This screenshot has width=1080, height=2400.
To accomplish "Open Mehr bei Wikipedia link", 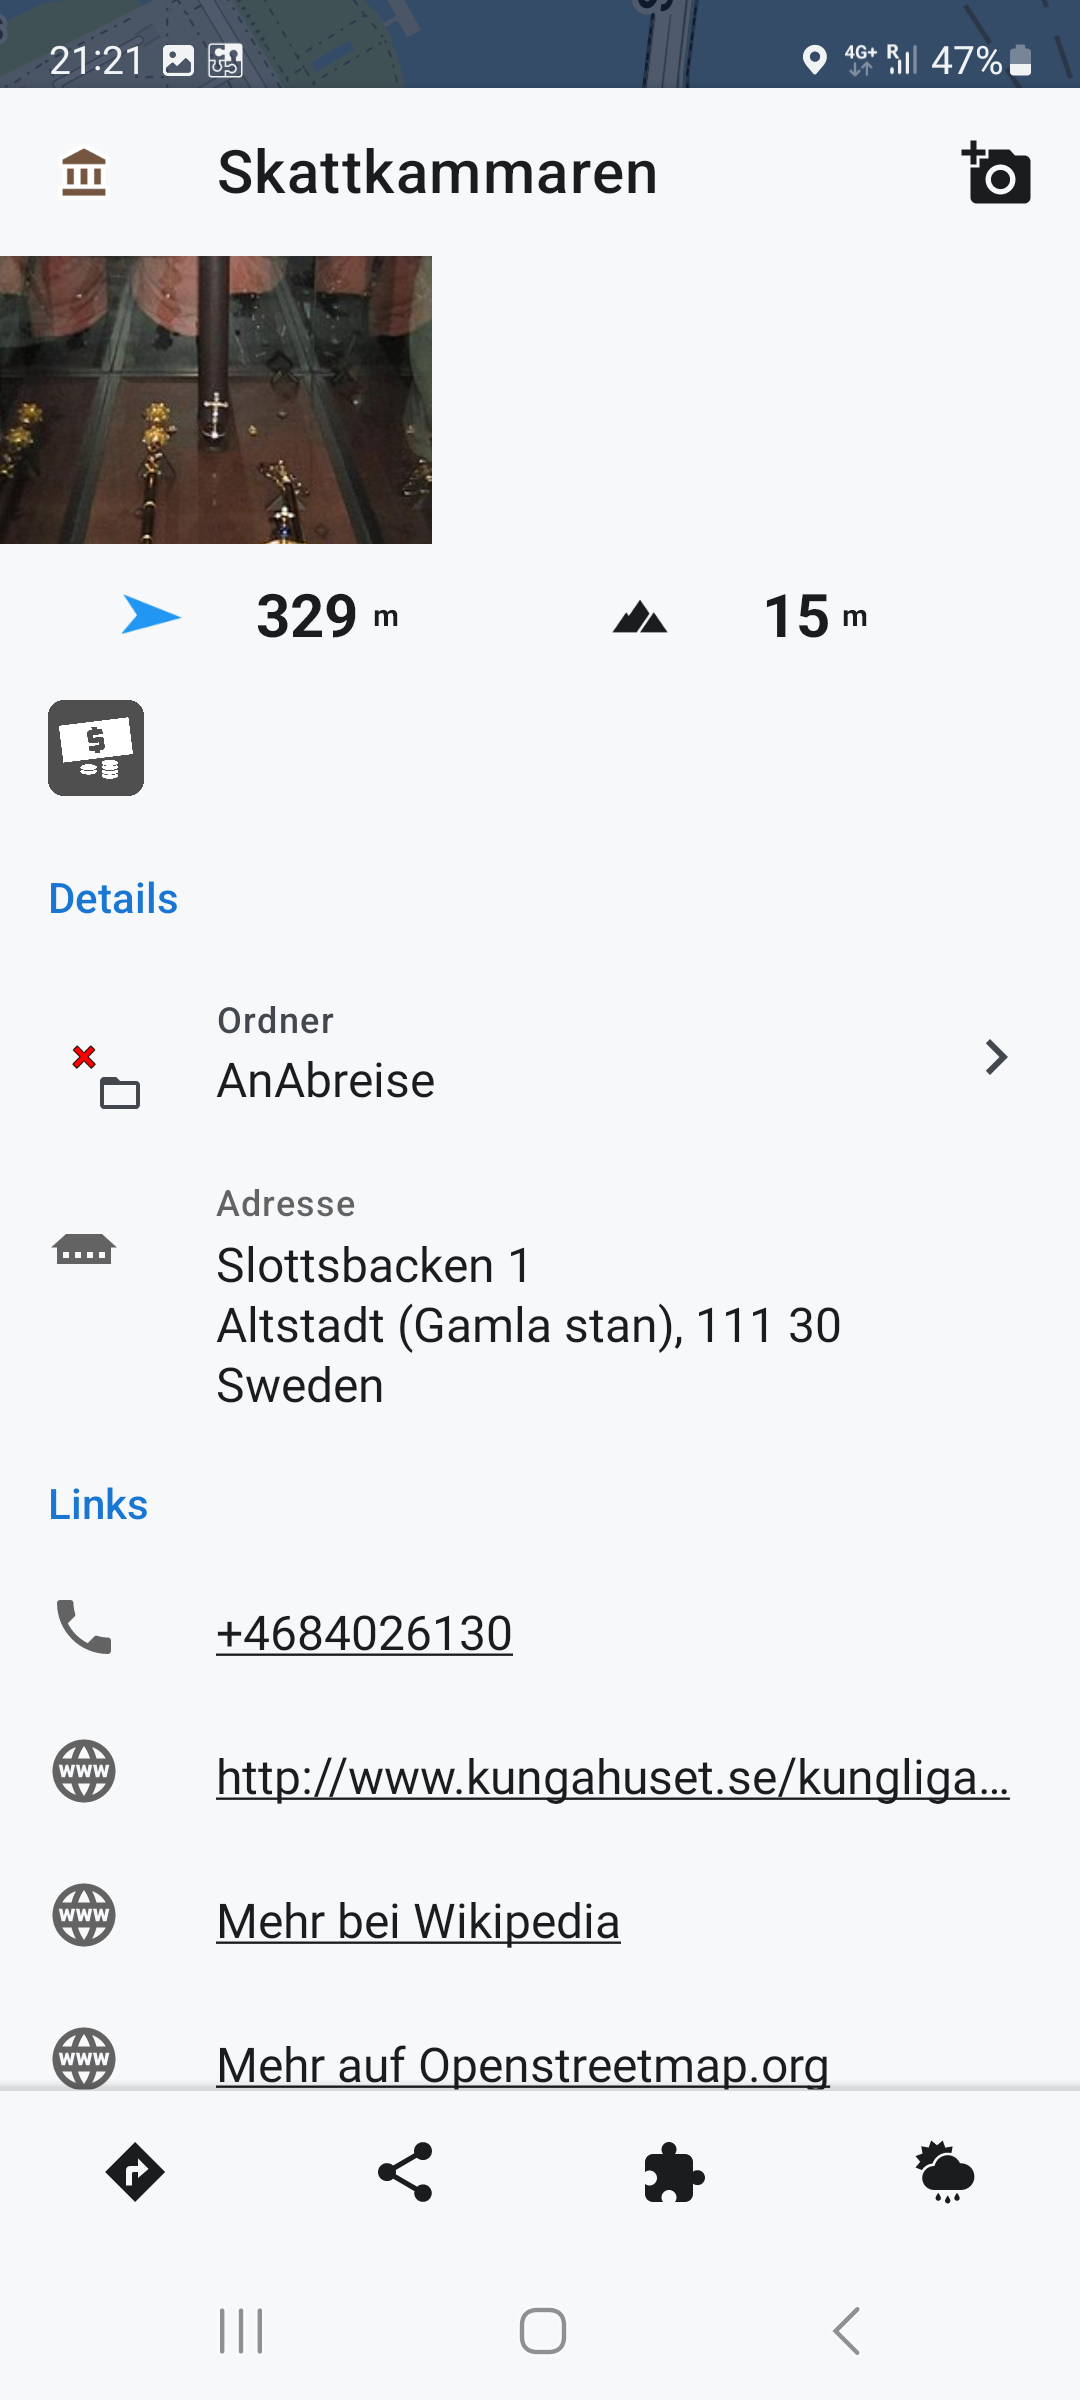I will tap(418, 1922).
